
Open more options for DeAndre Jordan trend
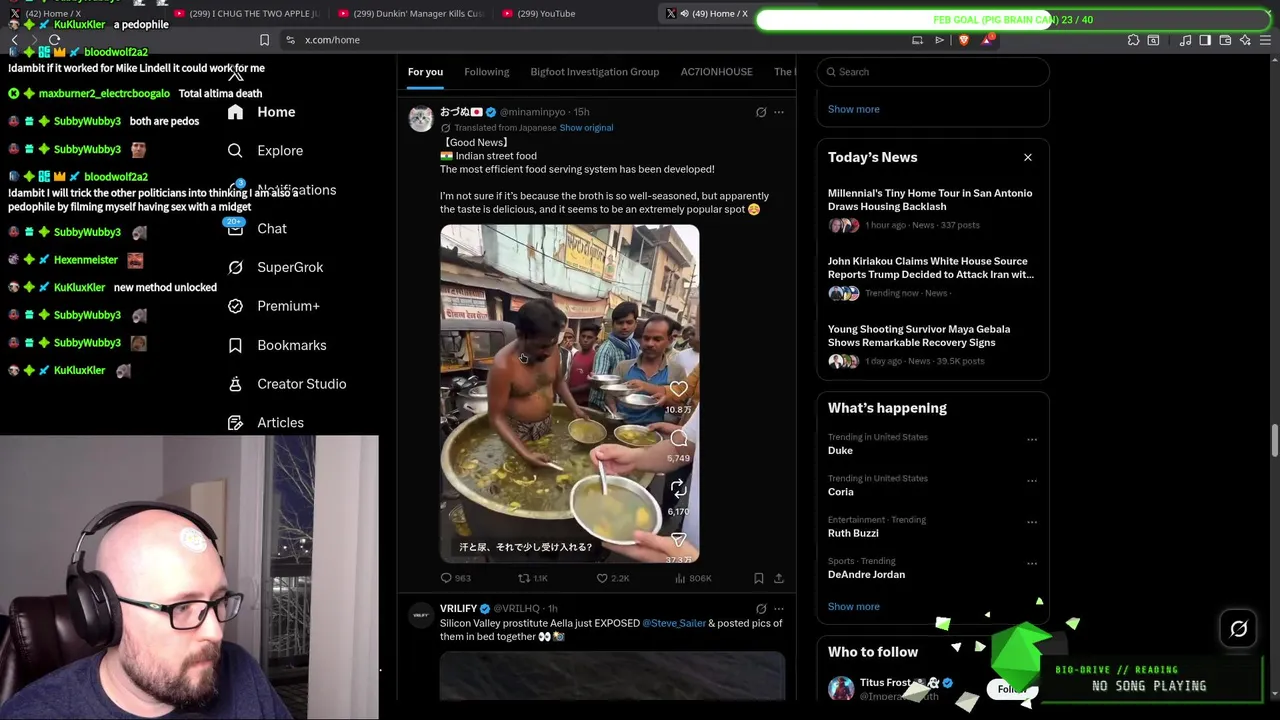coord(1032,563)
